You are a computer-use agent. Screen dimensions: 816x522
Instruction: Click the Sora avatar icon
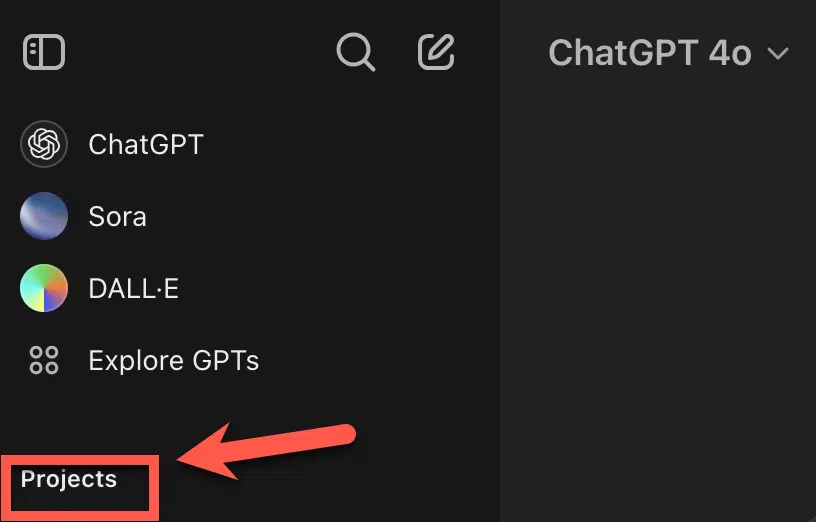(44, 216)
